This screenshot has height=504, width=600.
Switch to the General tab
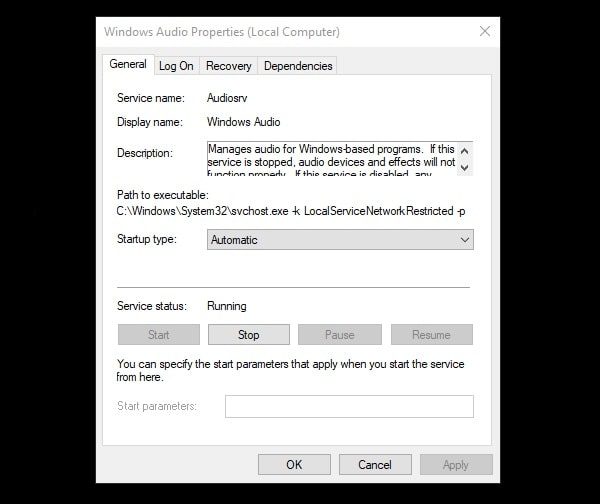click(128, 64)
